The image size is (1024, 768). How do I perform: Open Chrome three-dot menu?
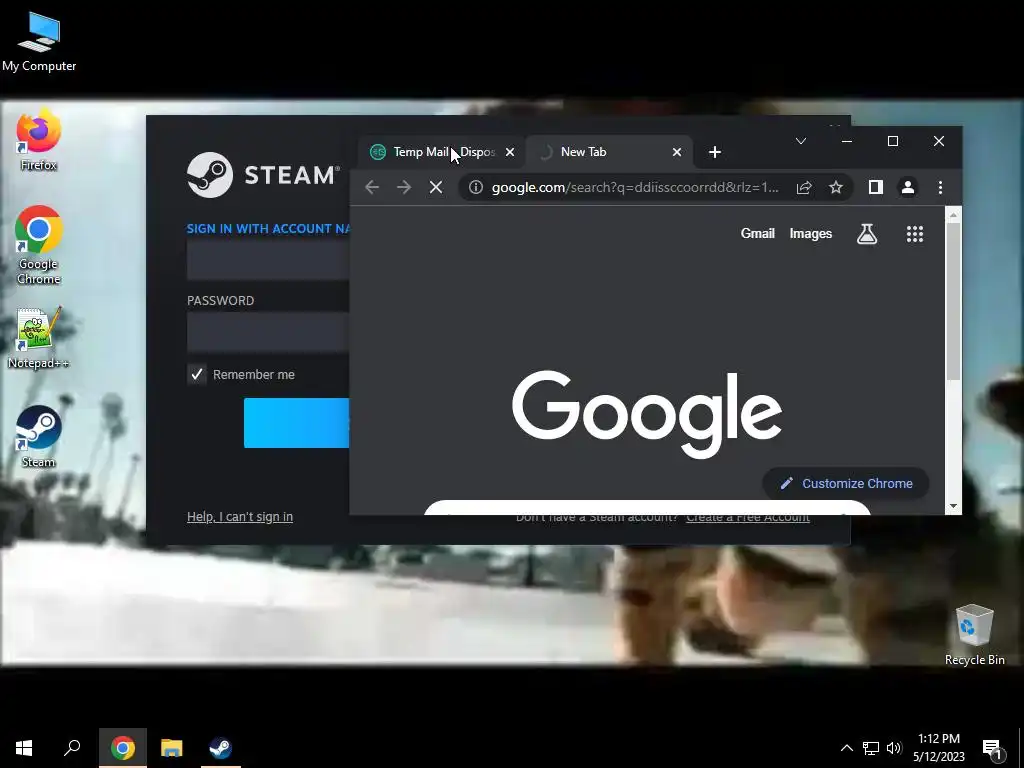point(940,187)
